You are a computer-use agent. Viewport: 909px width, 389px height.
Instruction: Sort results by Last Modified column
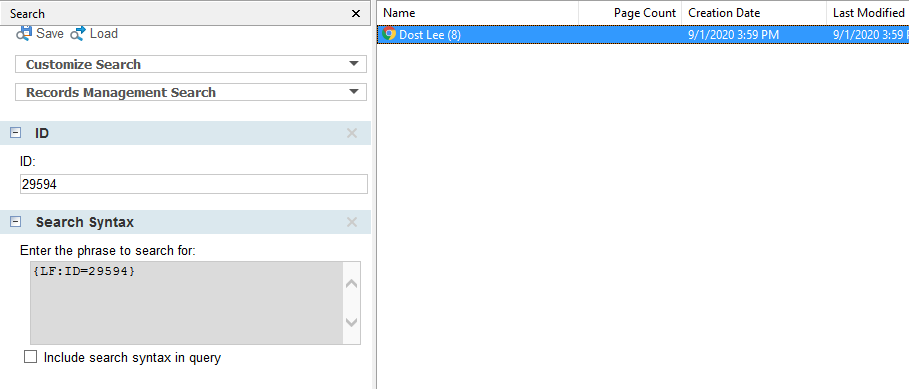(x=868, y=13)
